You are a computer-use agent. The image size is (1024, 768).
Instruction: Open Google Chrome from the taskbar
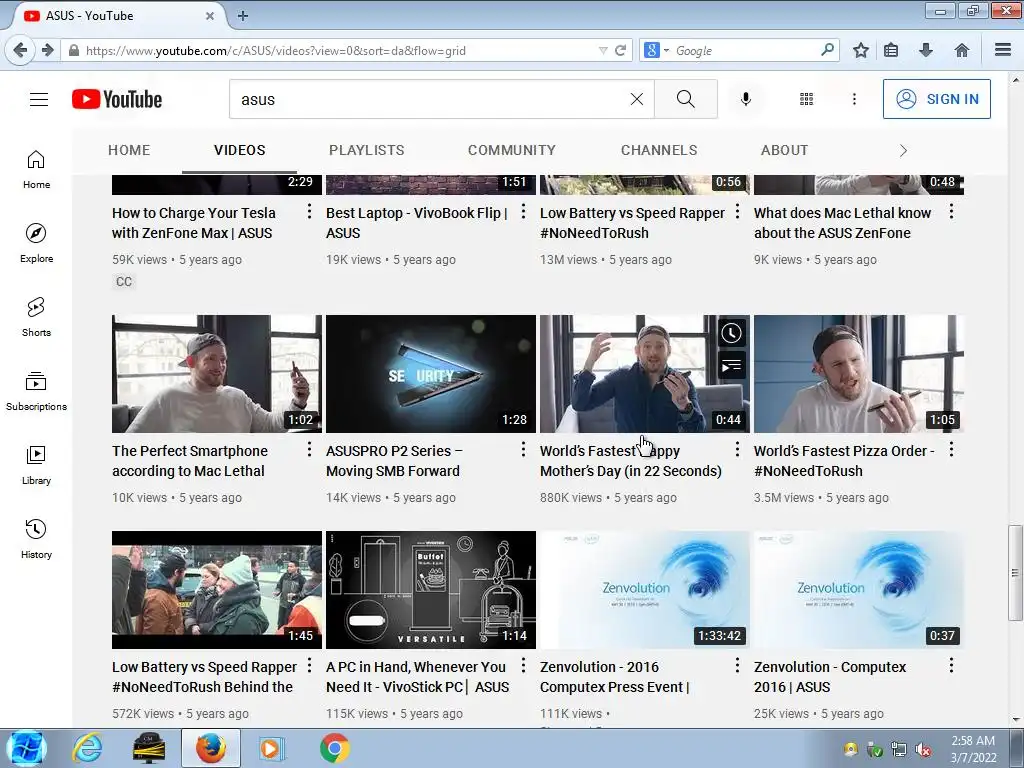pos(334,748)
